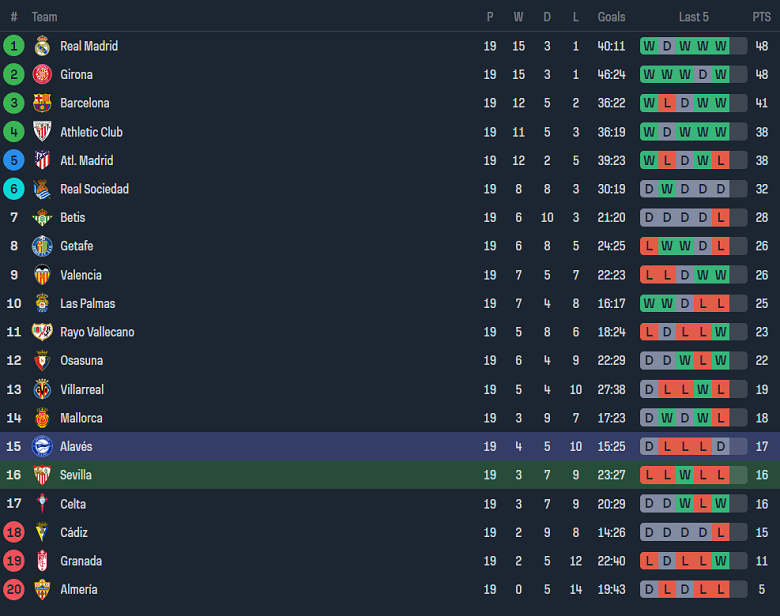Click the Girona club crest

click(42, 74)
